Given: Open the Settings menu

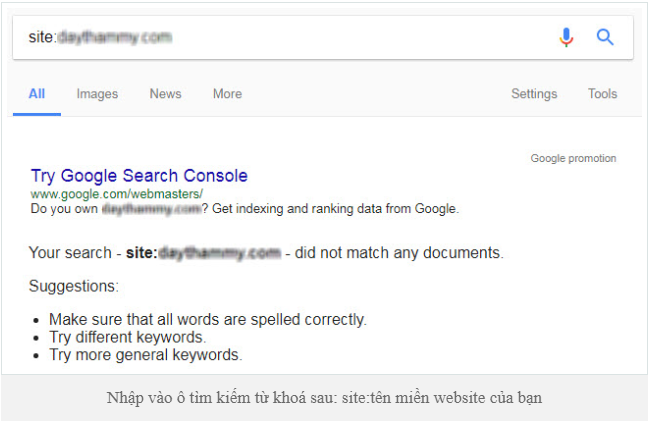Looking at the screenshot, I should (534, 94).
